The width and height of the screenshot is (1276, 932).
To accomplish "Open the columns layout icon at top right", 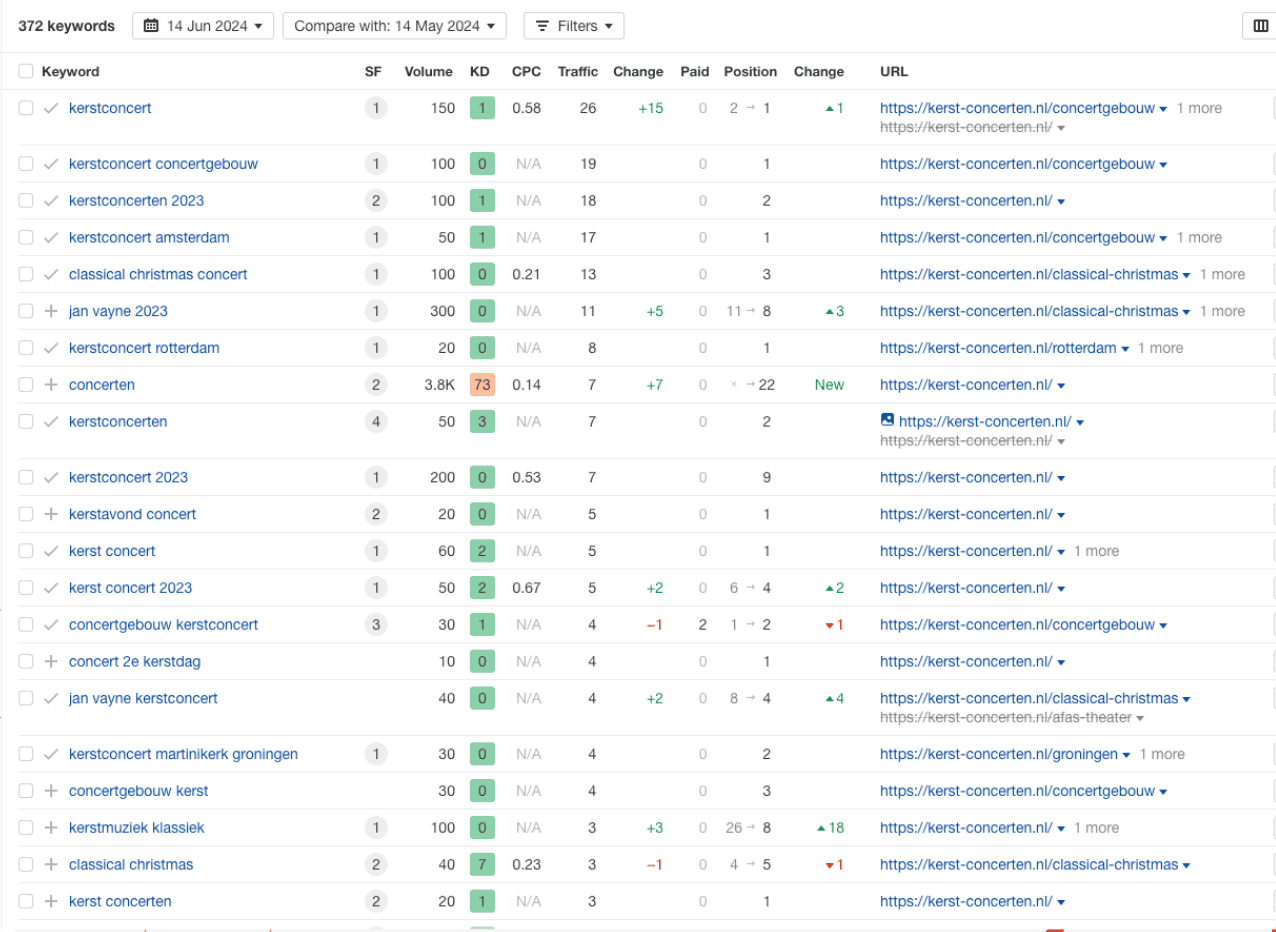I will point(1260,26).
